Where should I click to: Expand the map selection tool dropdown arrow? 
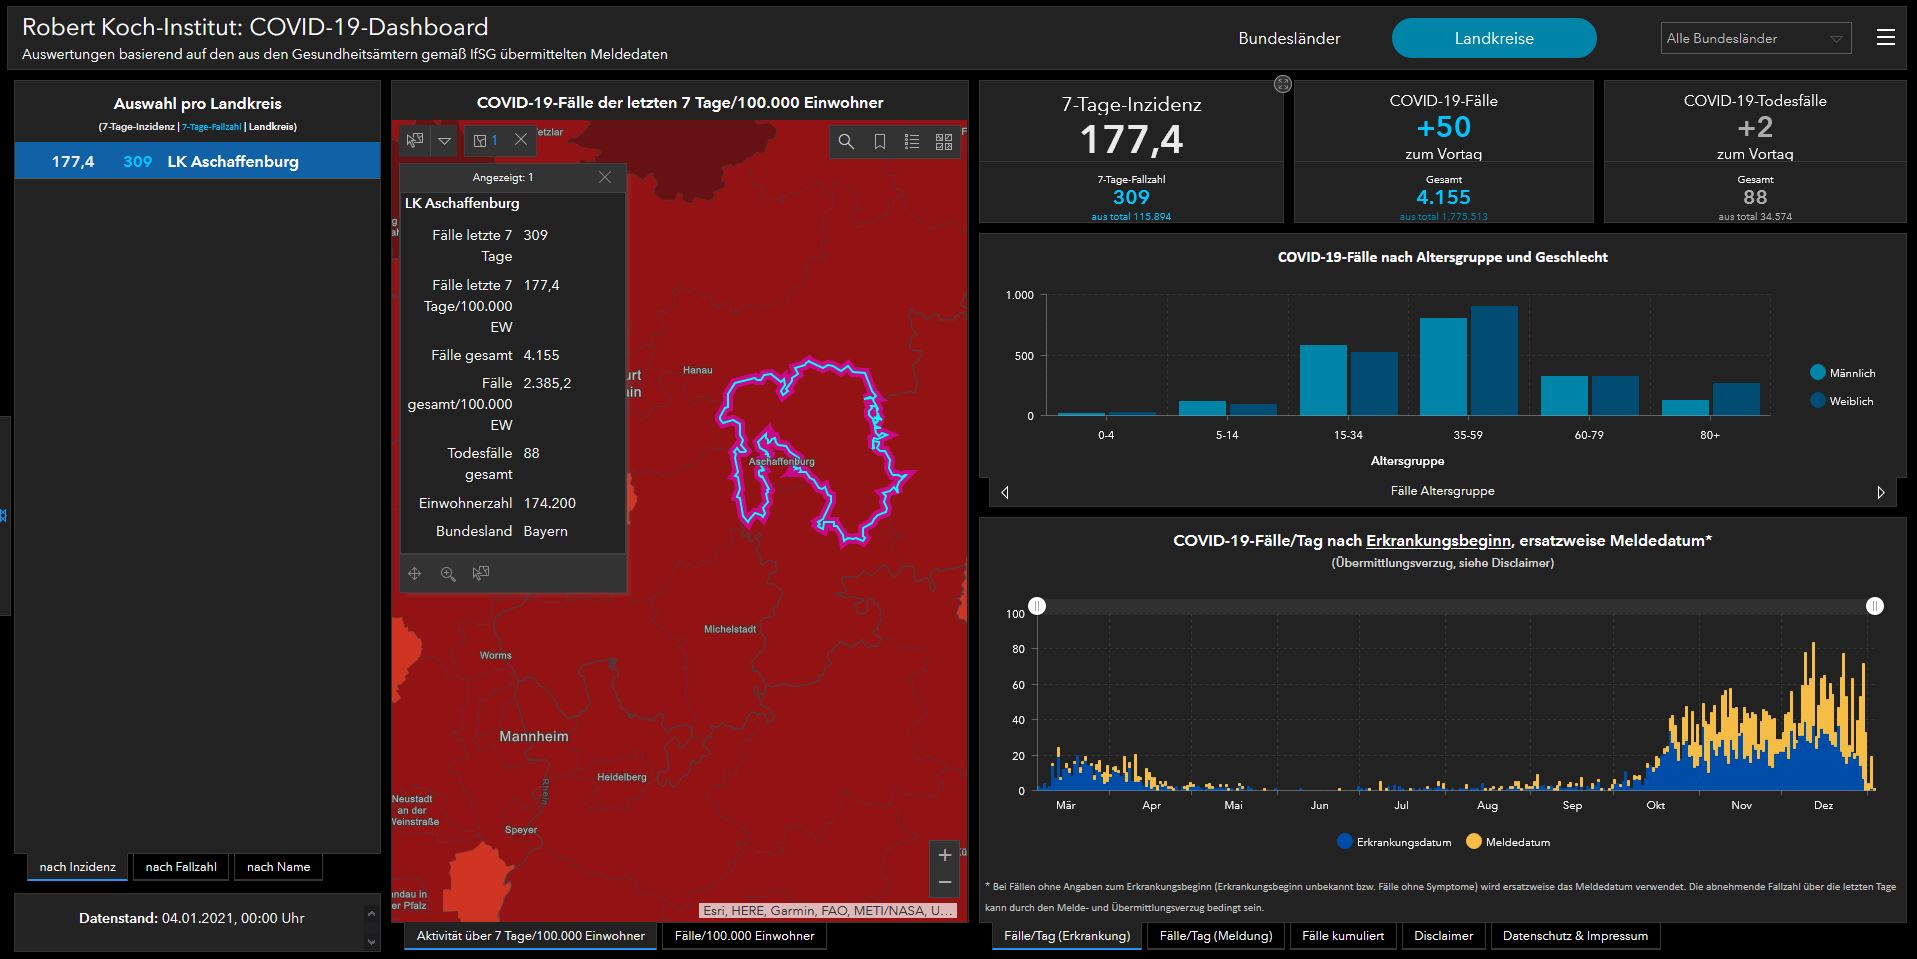[x=445, y=141]
